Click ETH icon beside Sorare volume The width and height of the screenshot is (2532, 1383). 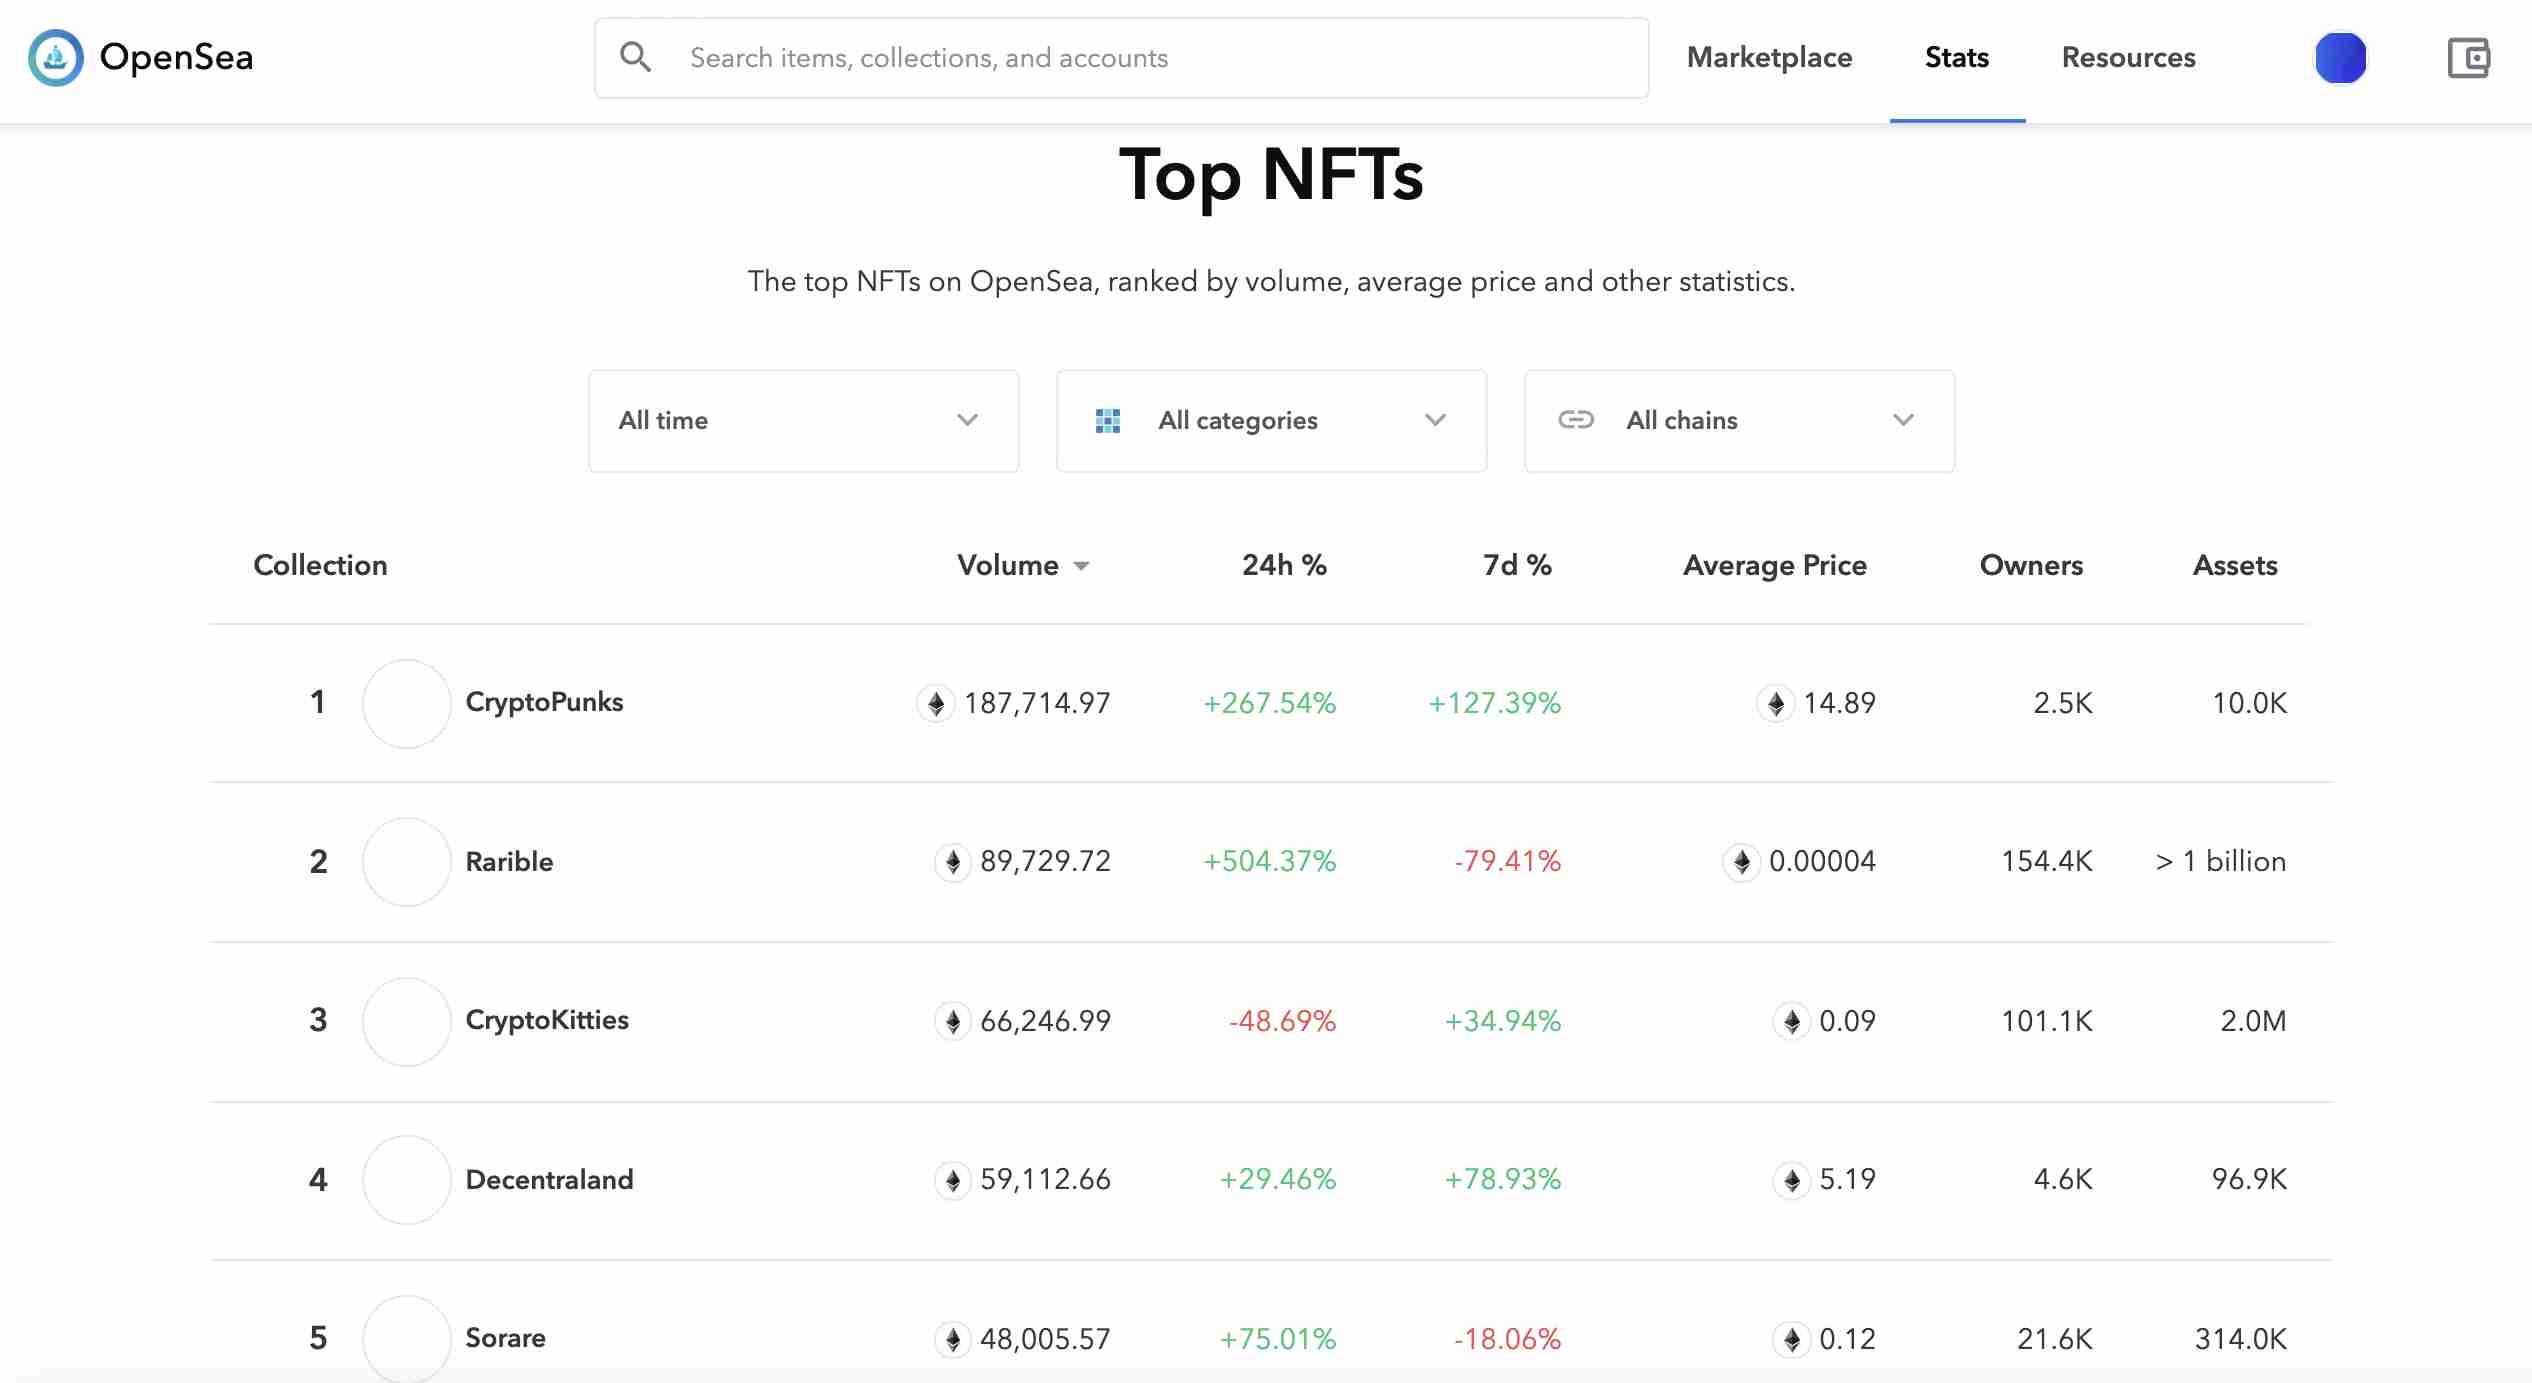[953, 1339]
